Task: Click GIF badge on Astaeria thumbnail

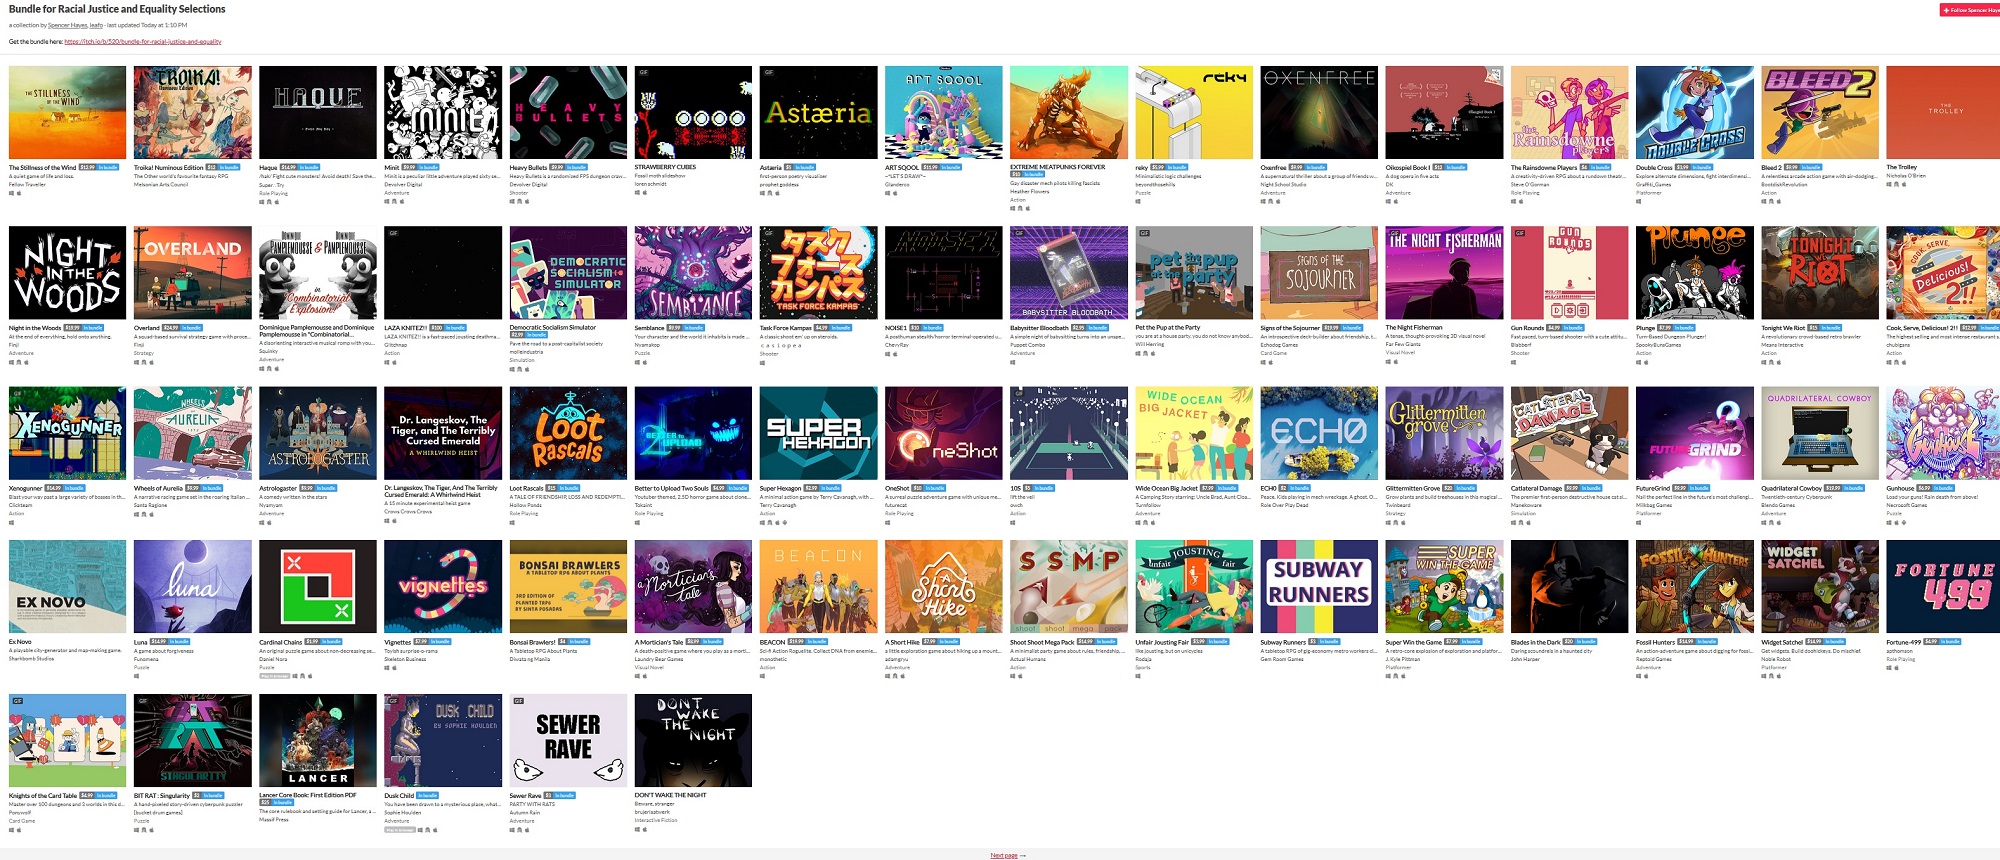Action: (768, 72)
